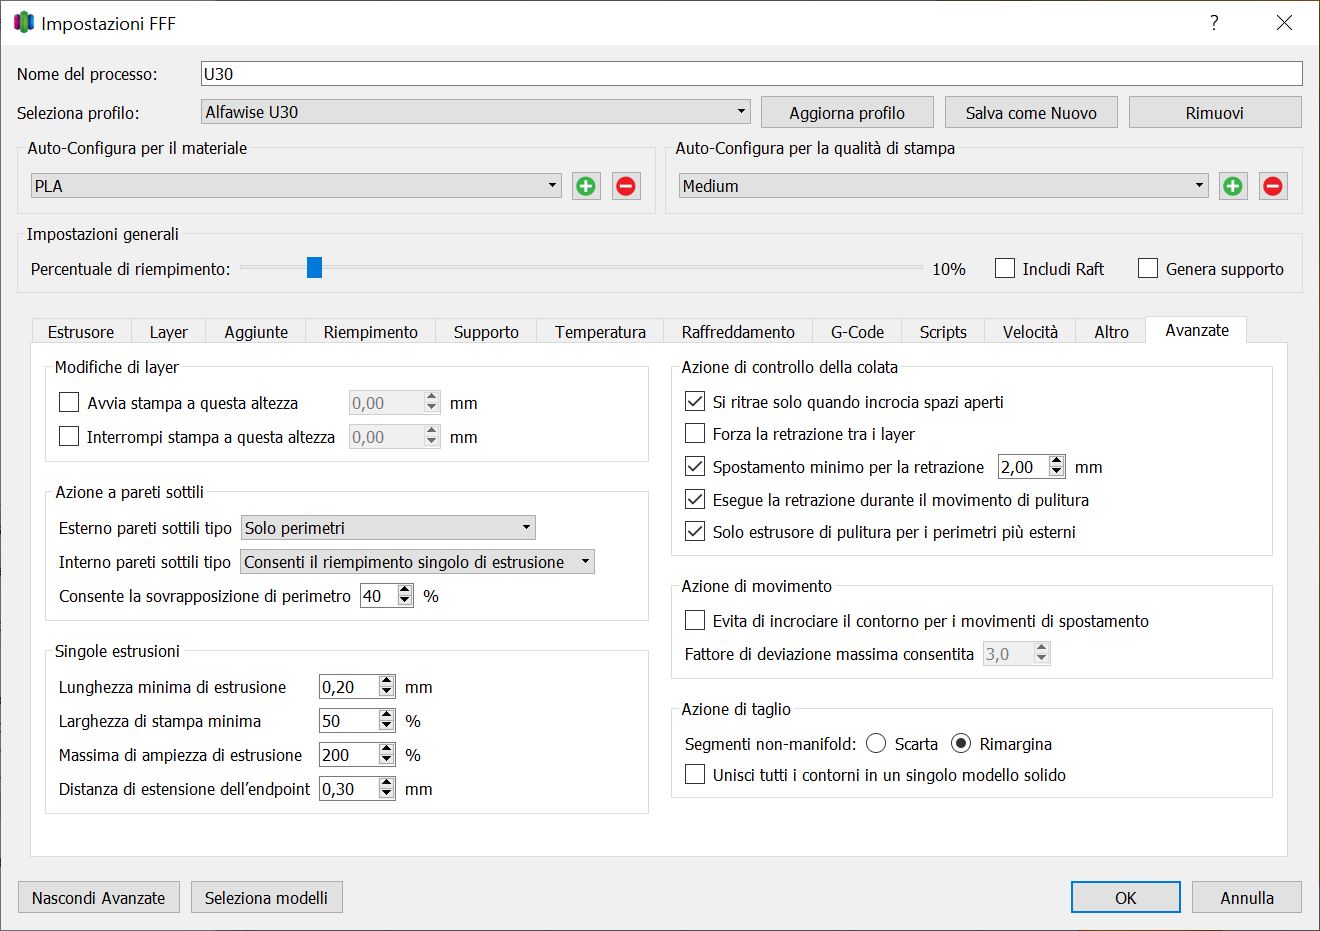Image resolution: width=1320 pixels, height=931 pixels.
Task: Open the Seleziona profilo dropdown
Action: click(476, 112)
